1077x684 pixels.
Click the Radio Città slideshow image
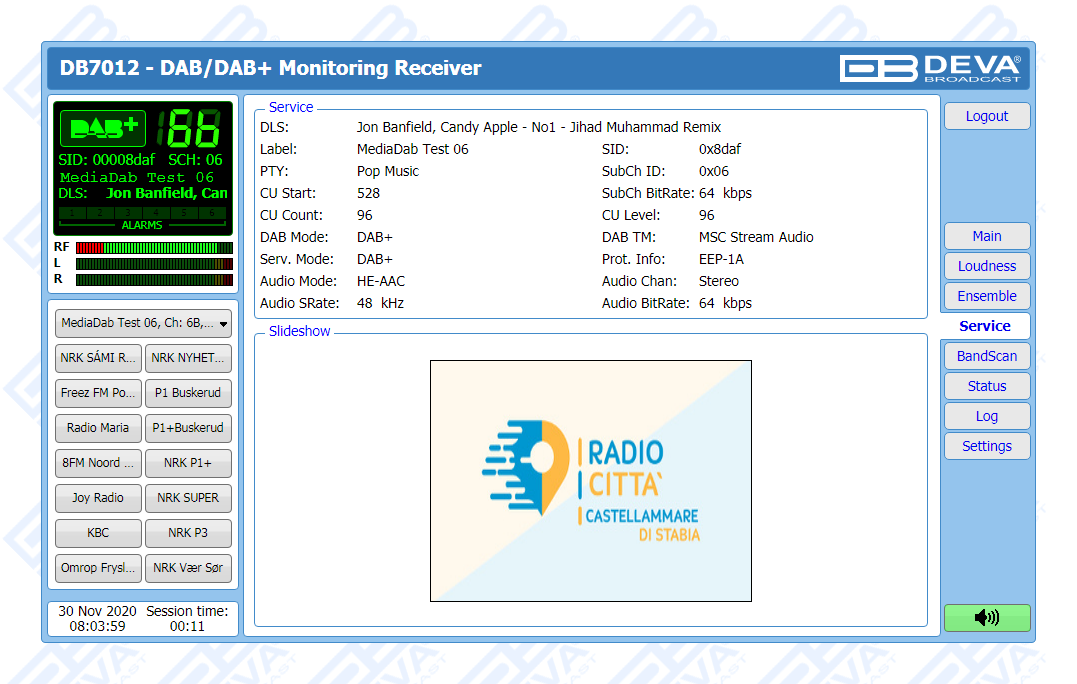coord(590,481)
